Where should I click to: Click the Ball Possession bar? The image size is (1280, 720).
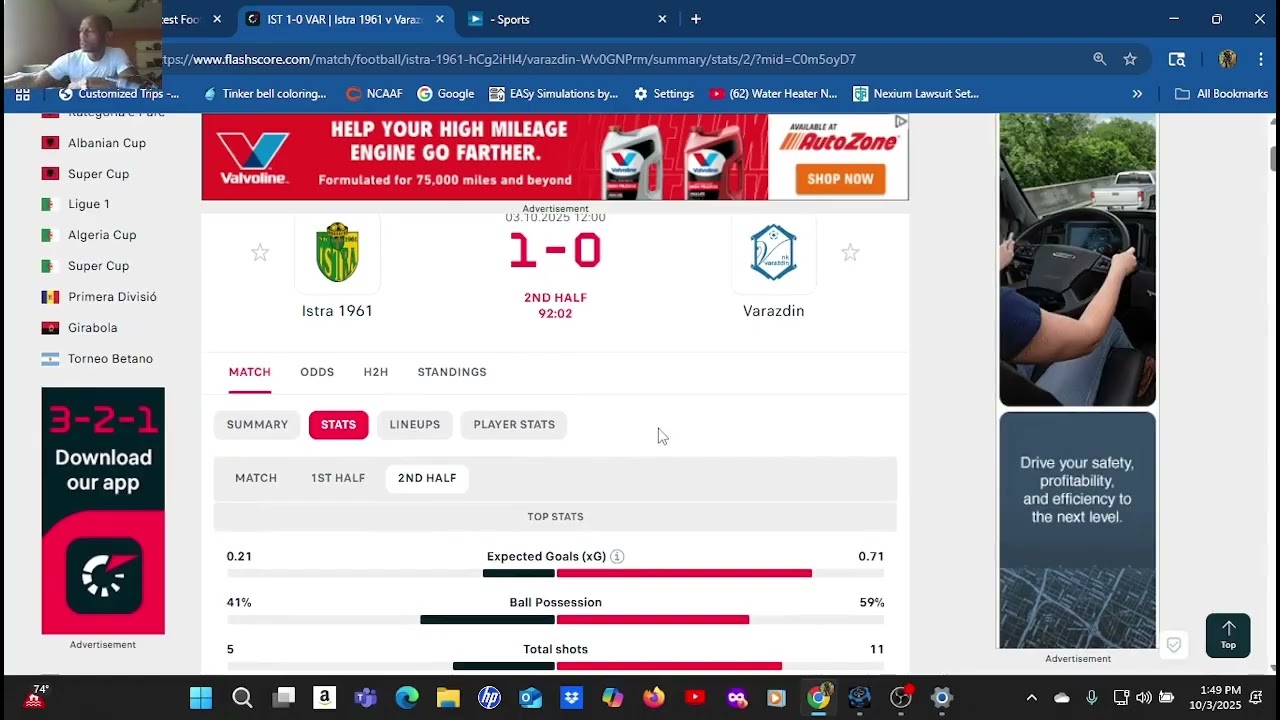coord(555,620)
